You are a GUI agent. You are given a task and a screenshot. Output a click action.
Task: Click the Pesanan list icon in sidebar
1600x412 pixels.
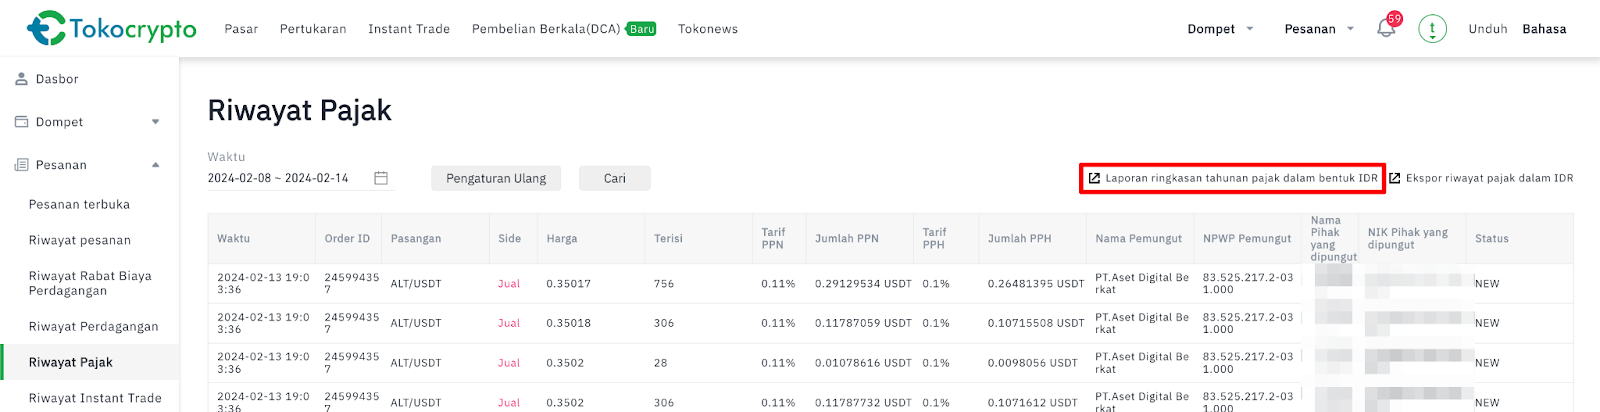[21, 165]
